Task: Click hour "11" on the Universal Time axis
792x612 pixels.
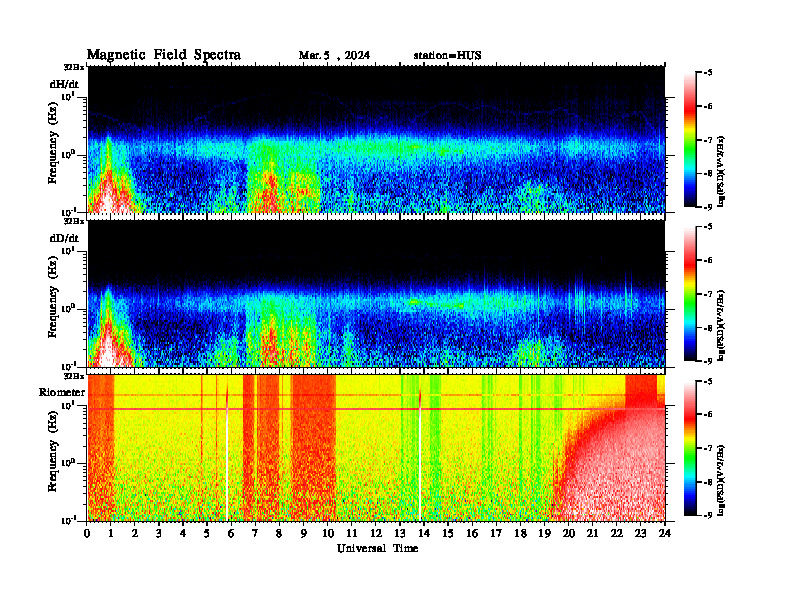Action: pos(352,533)
